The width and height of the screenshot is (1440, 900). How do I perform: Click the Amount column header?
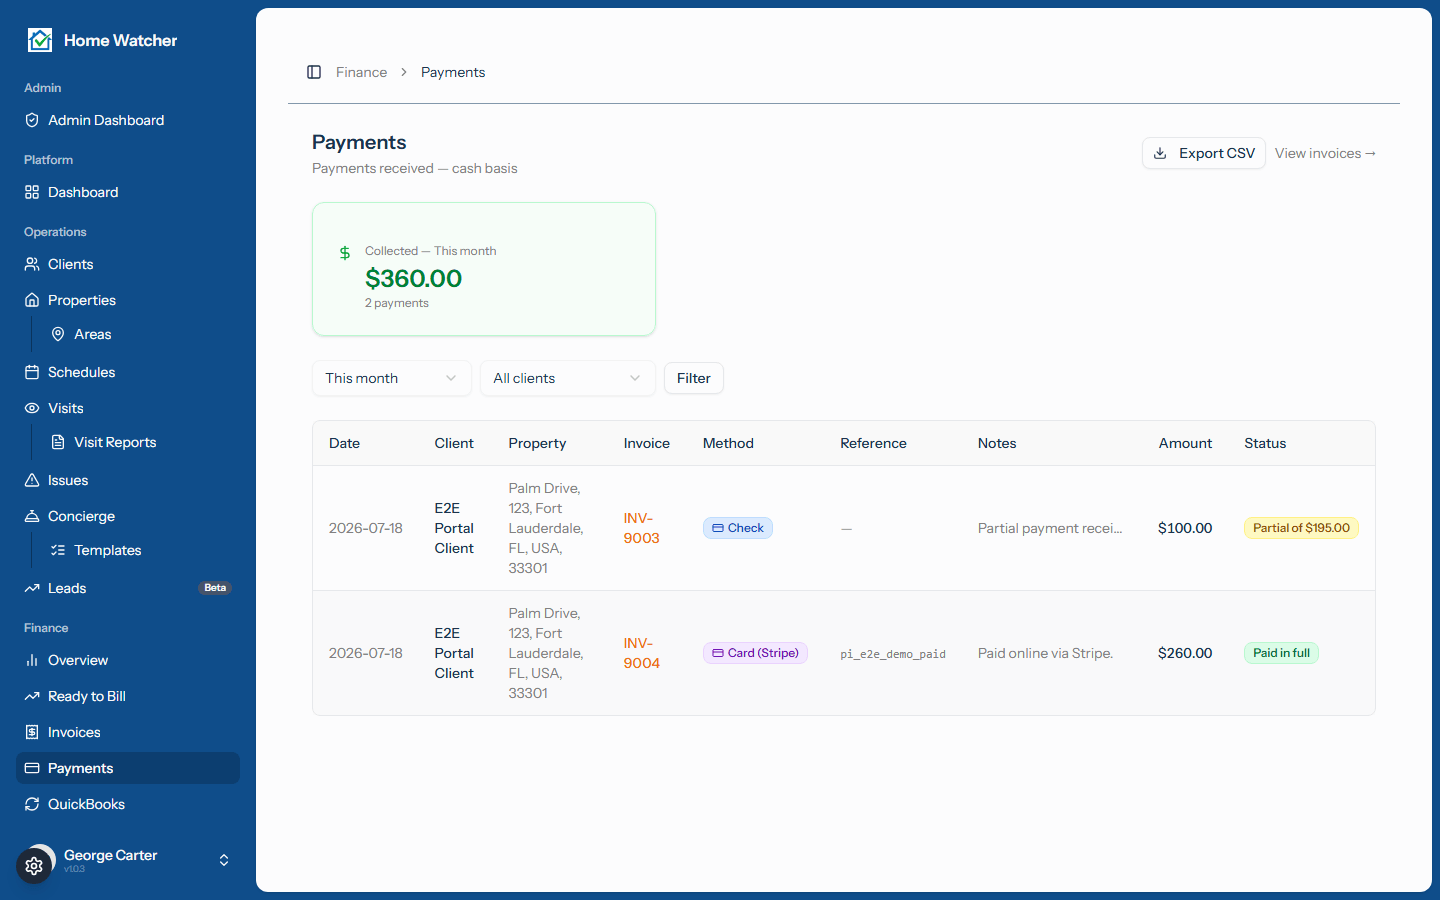(1185, 443)
